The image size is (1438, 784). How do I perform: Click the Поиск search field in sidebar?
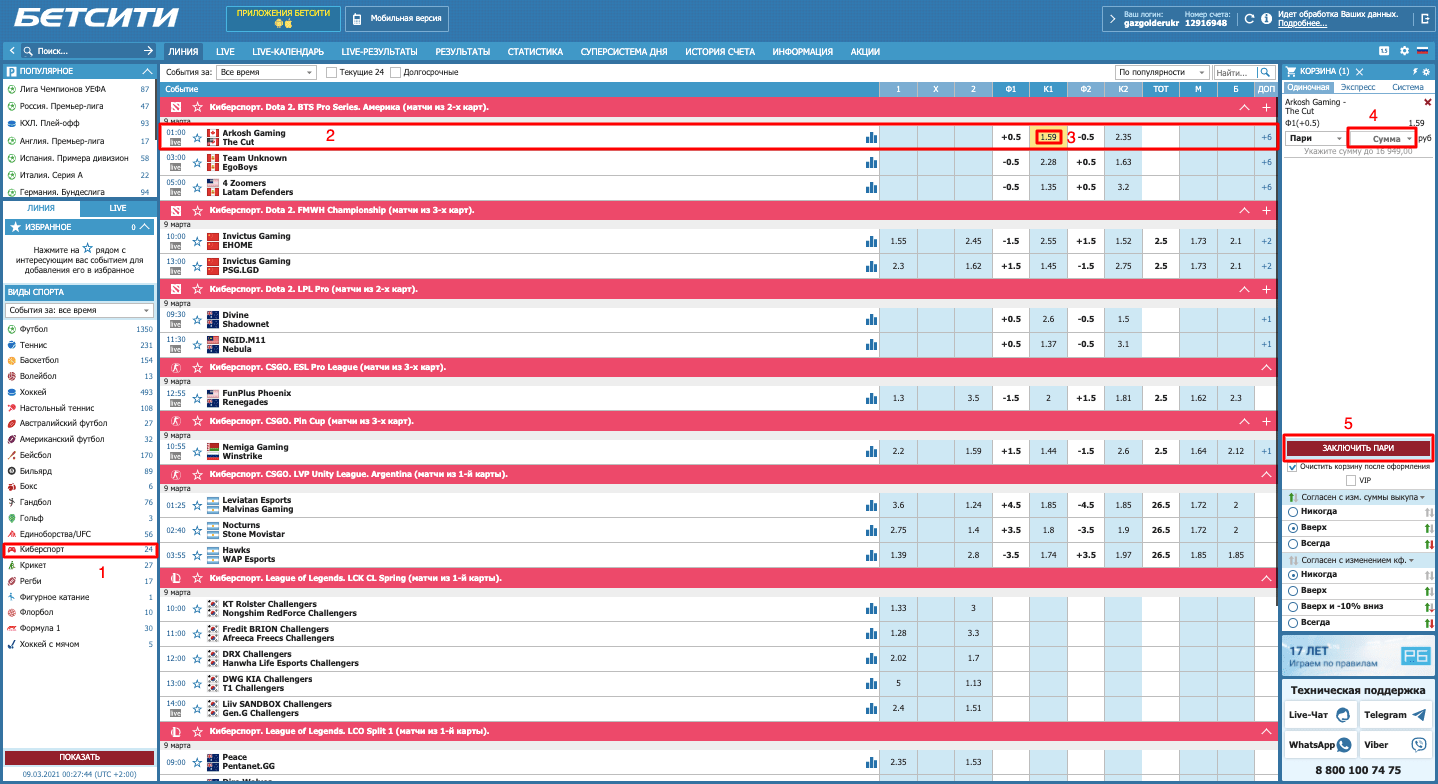tap(86, 50)
